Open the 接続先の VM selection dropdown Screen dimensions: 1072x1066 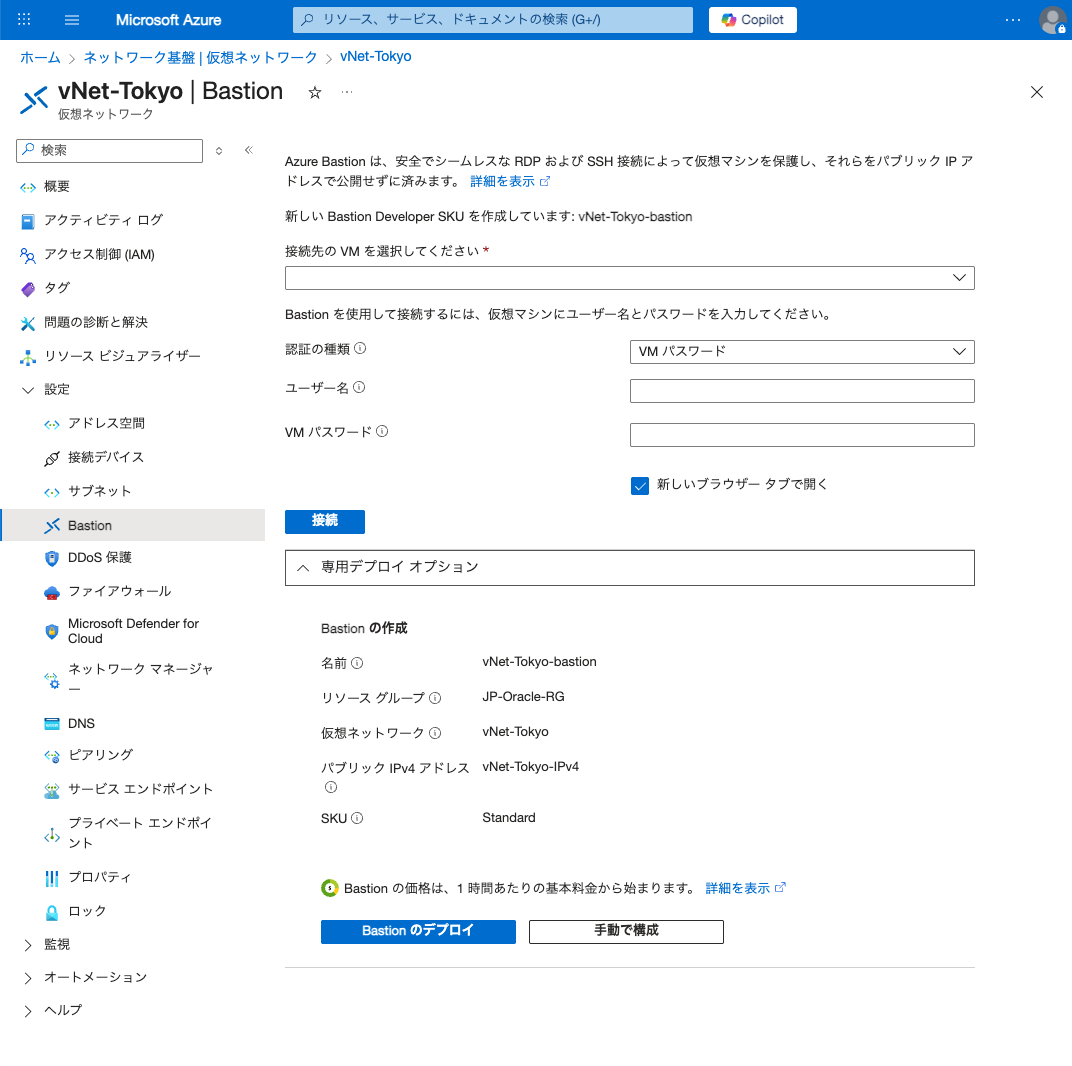point(630,278)
